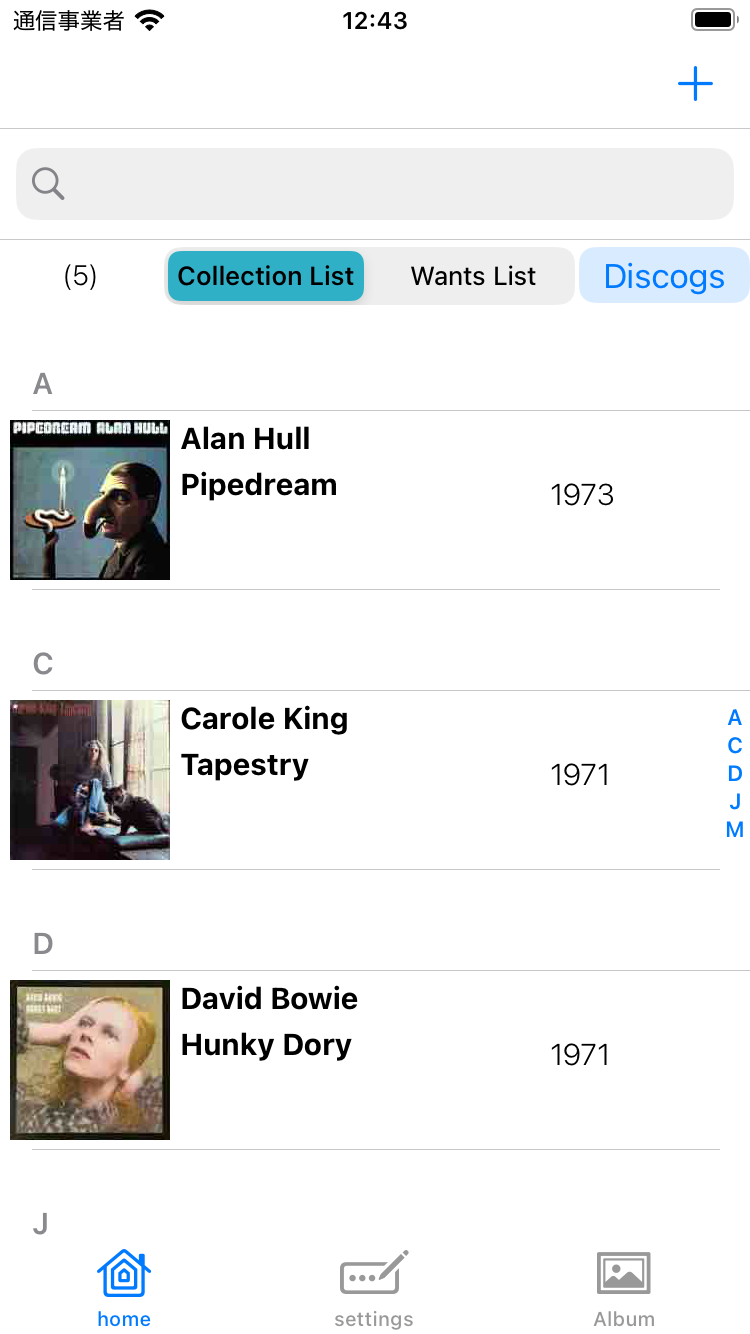Jump to section D in the index
Viewport: 750px width, 1334px height.
[x=735, y=774]
